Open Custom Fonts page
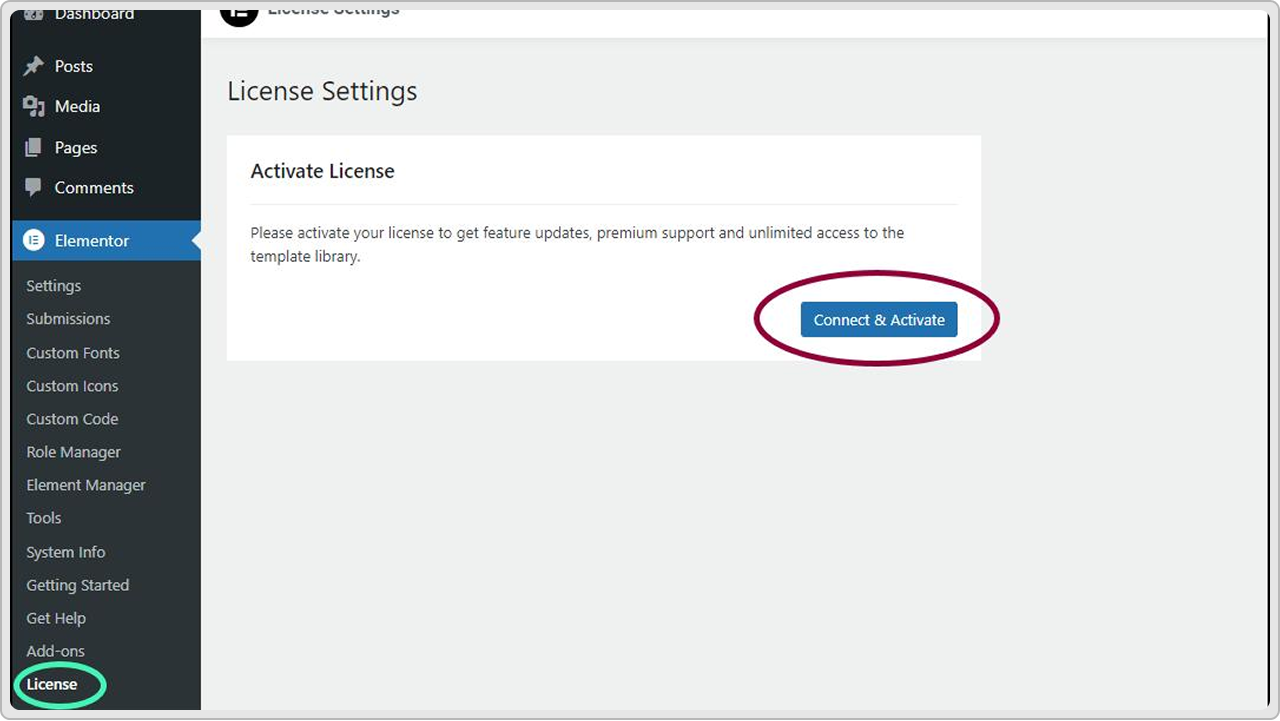The height and width of the screenshot is (721, 1280). (x=73, y=353)
